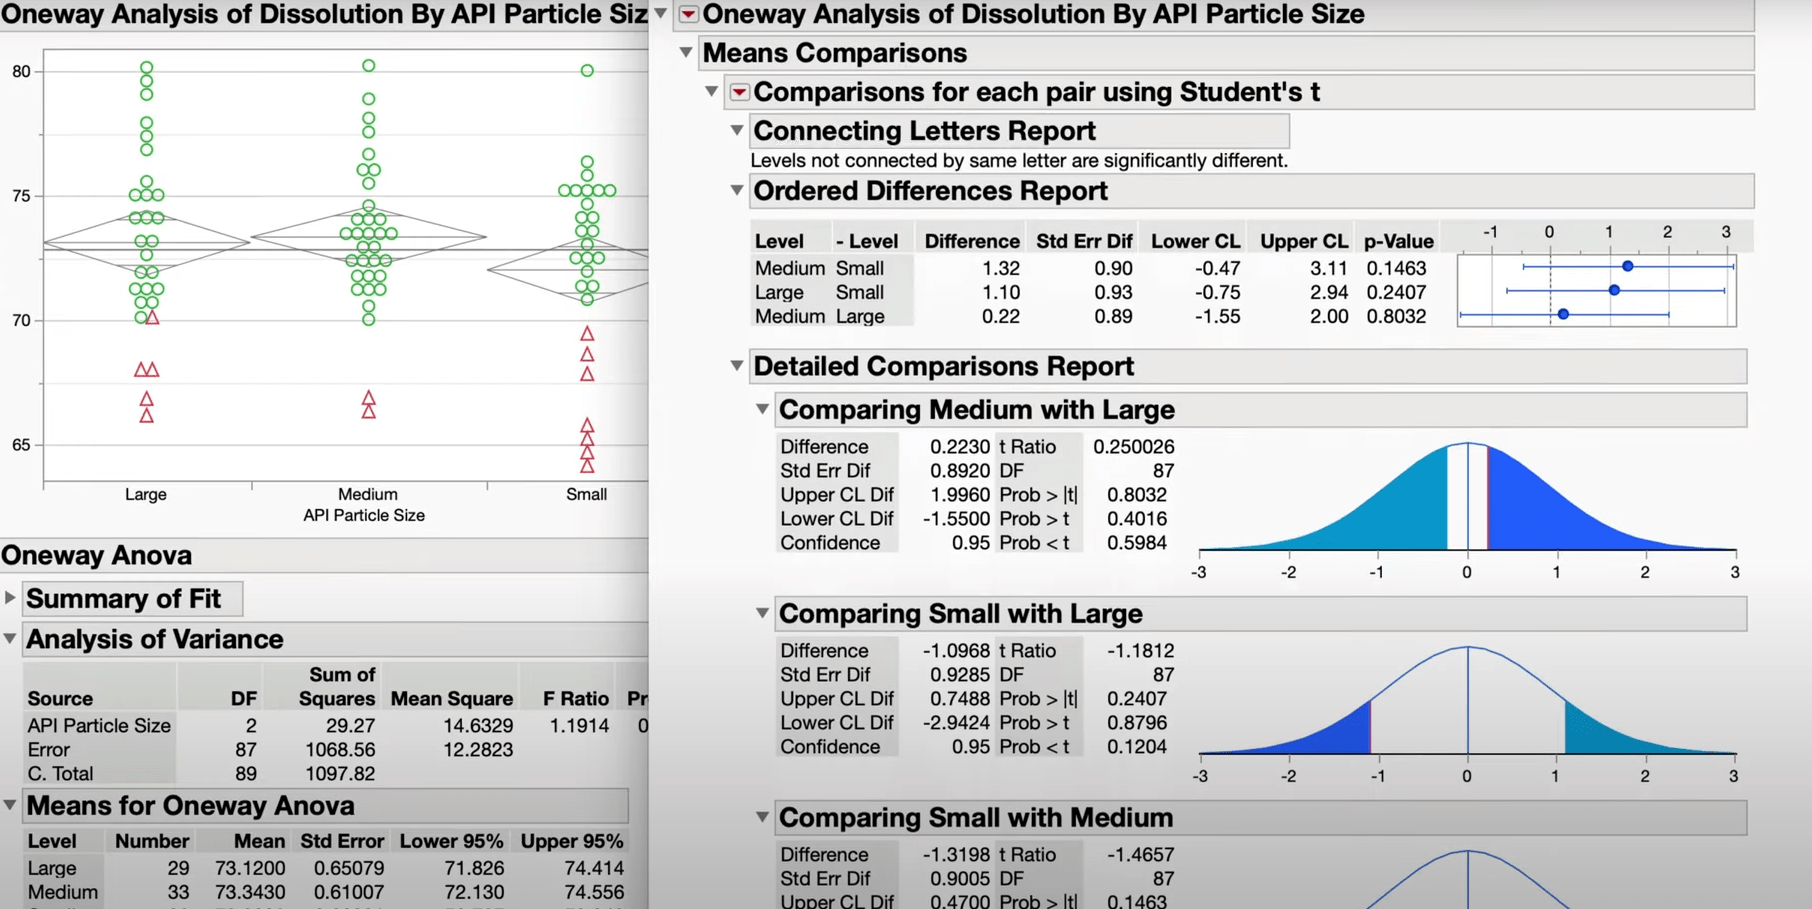The height and width of the screenshot is (909, 1812).
Task: Open red triangle menu for Oneway Analysis
Action: [x=688, y=14]
